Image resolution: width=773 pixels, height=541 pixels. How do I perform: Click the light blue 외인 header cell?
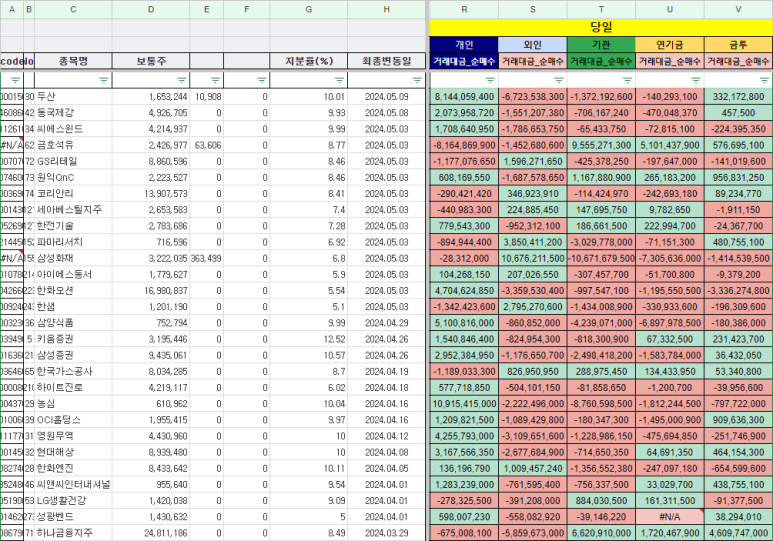(532, 44)
